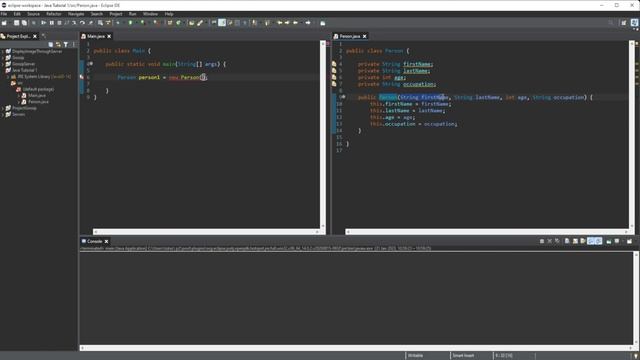Click Clear Console icon

point(567,241)
